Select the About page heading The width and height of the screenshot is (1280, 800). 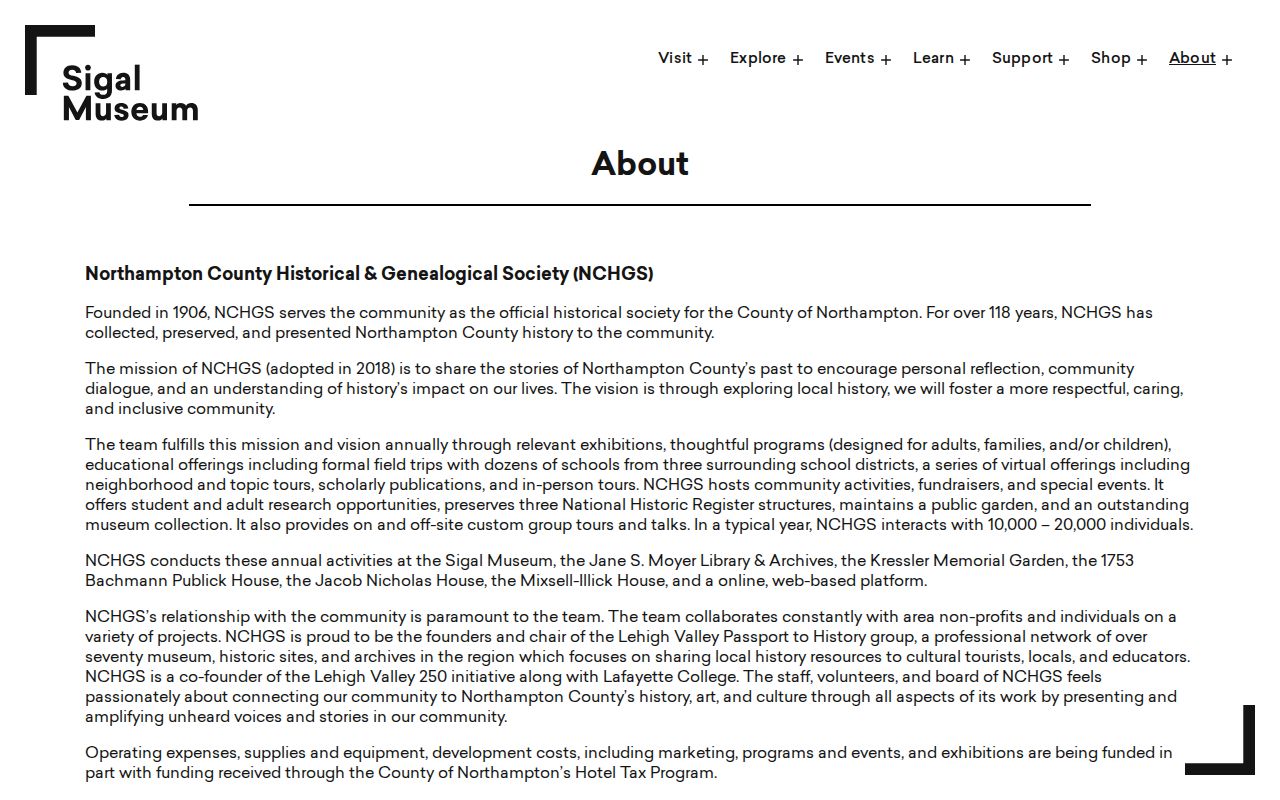coord(640,163)
